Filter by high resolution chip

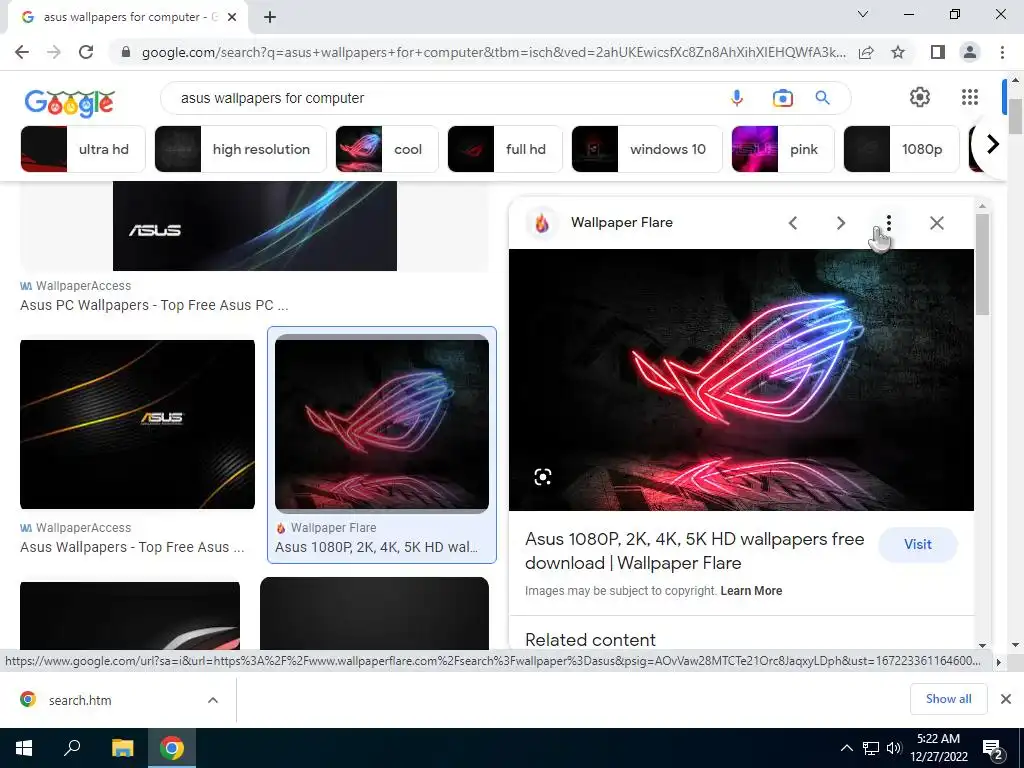240,149
